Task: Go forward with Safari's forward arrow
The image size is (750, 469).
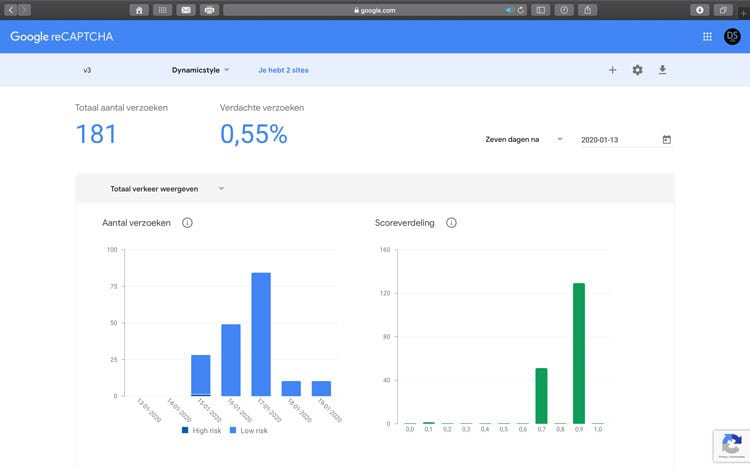Action: (24, 10)
